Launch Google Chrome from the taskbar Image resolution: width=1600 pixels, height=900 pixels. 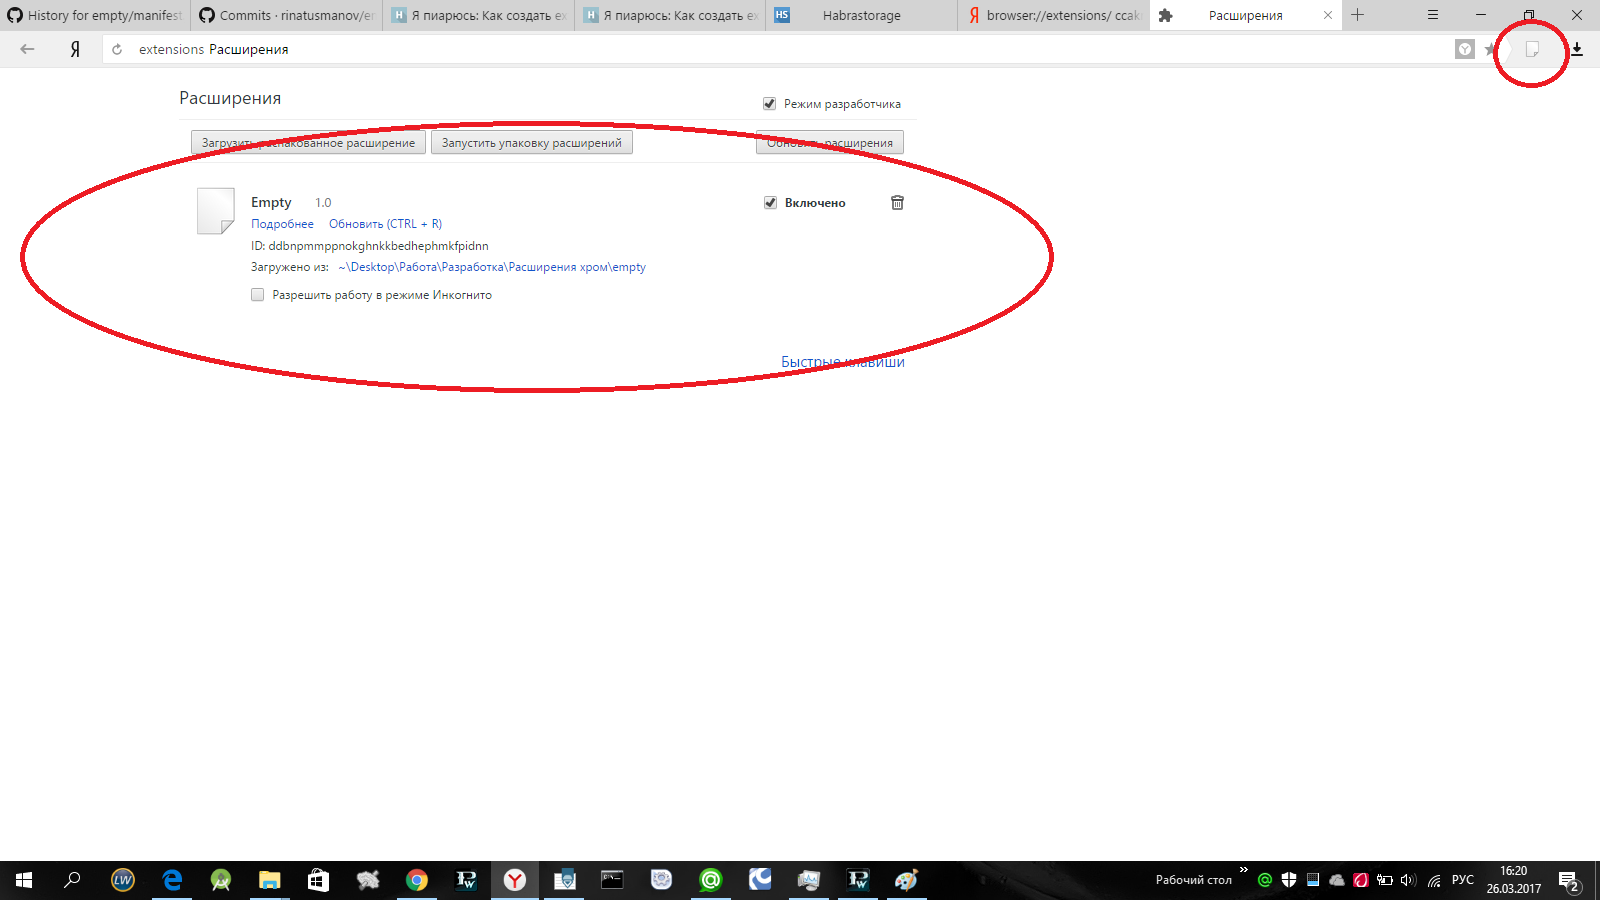(x=417, y=880)
